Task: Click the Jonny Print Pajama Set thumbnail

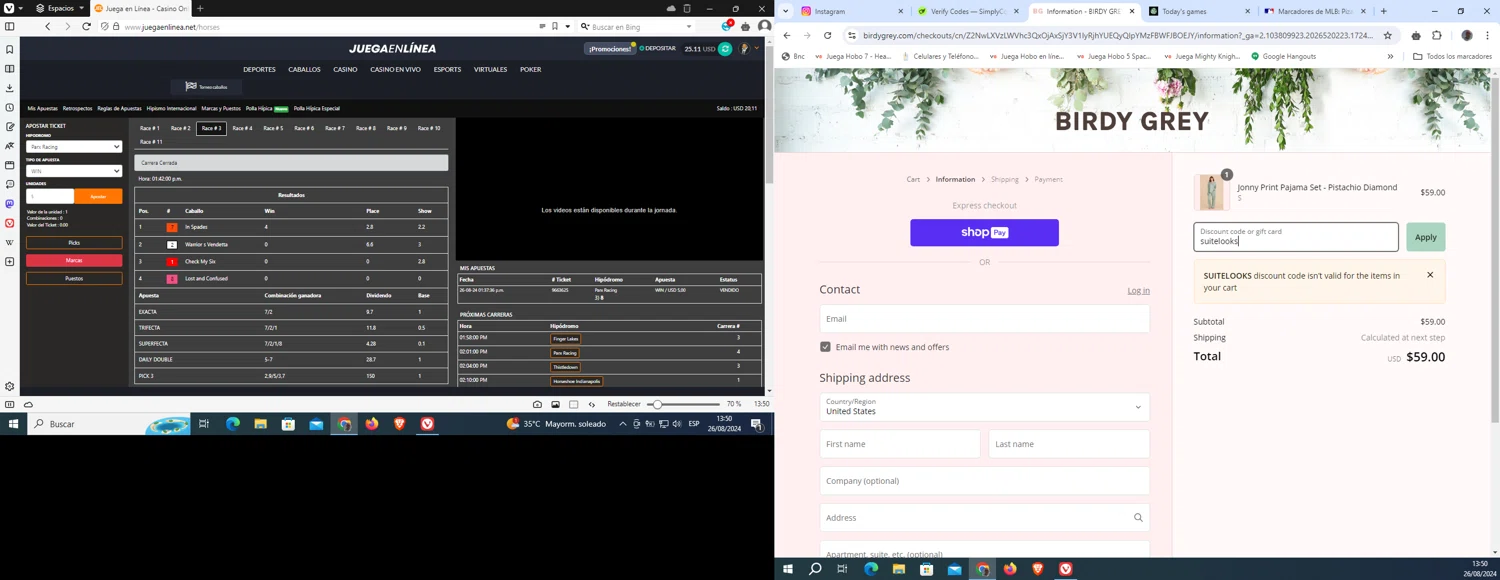Action: (1211, 192)
